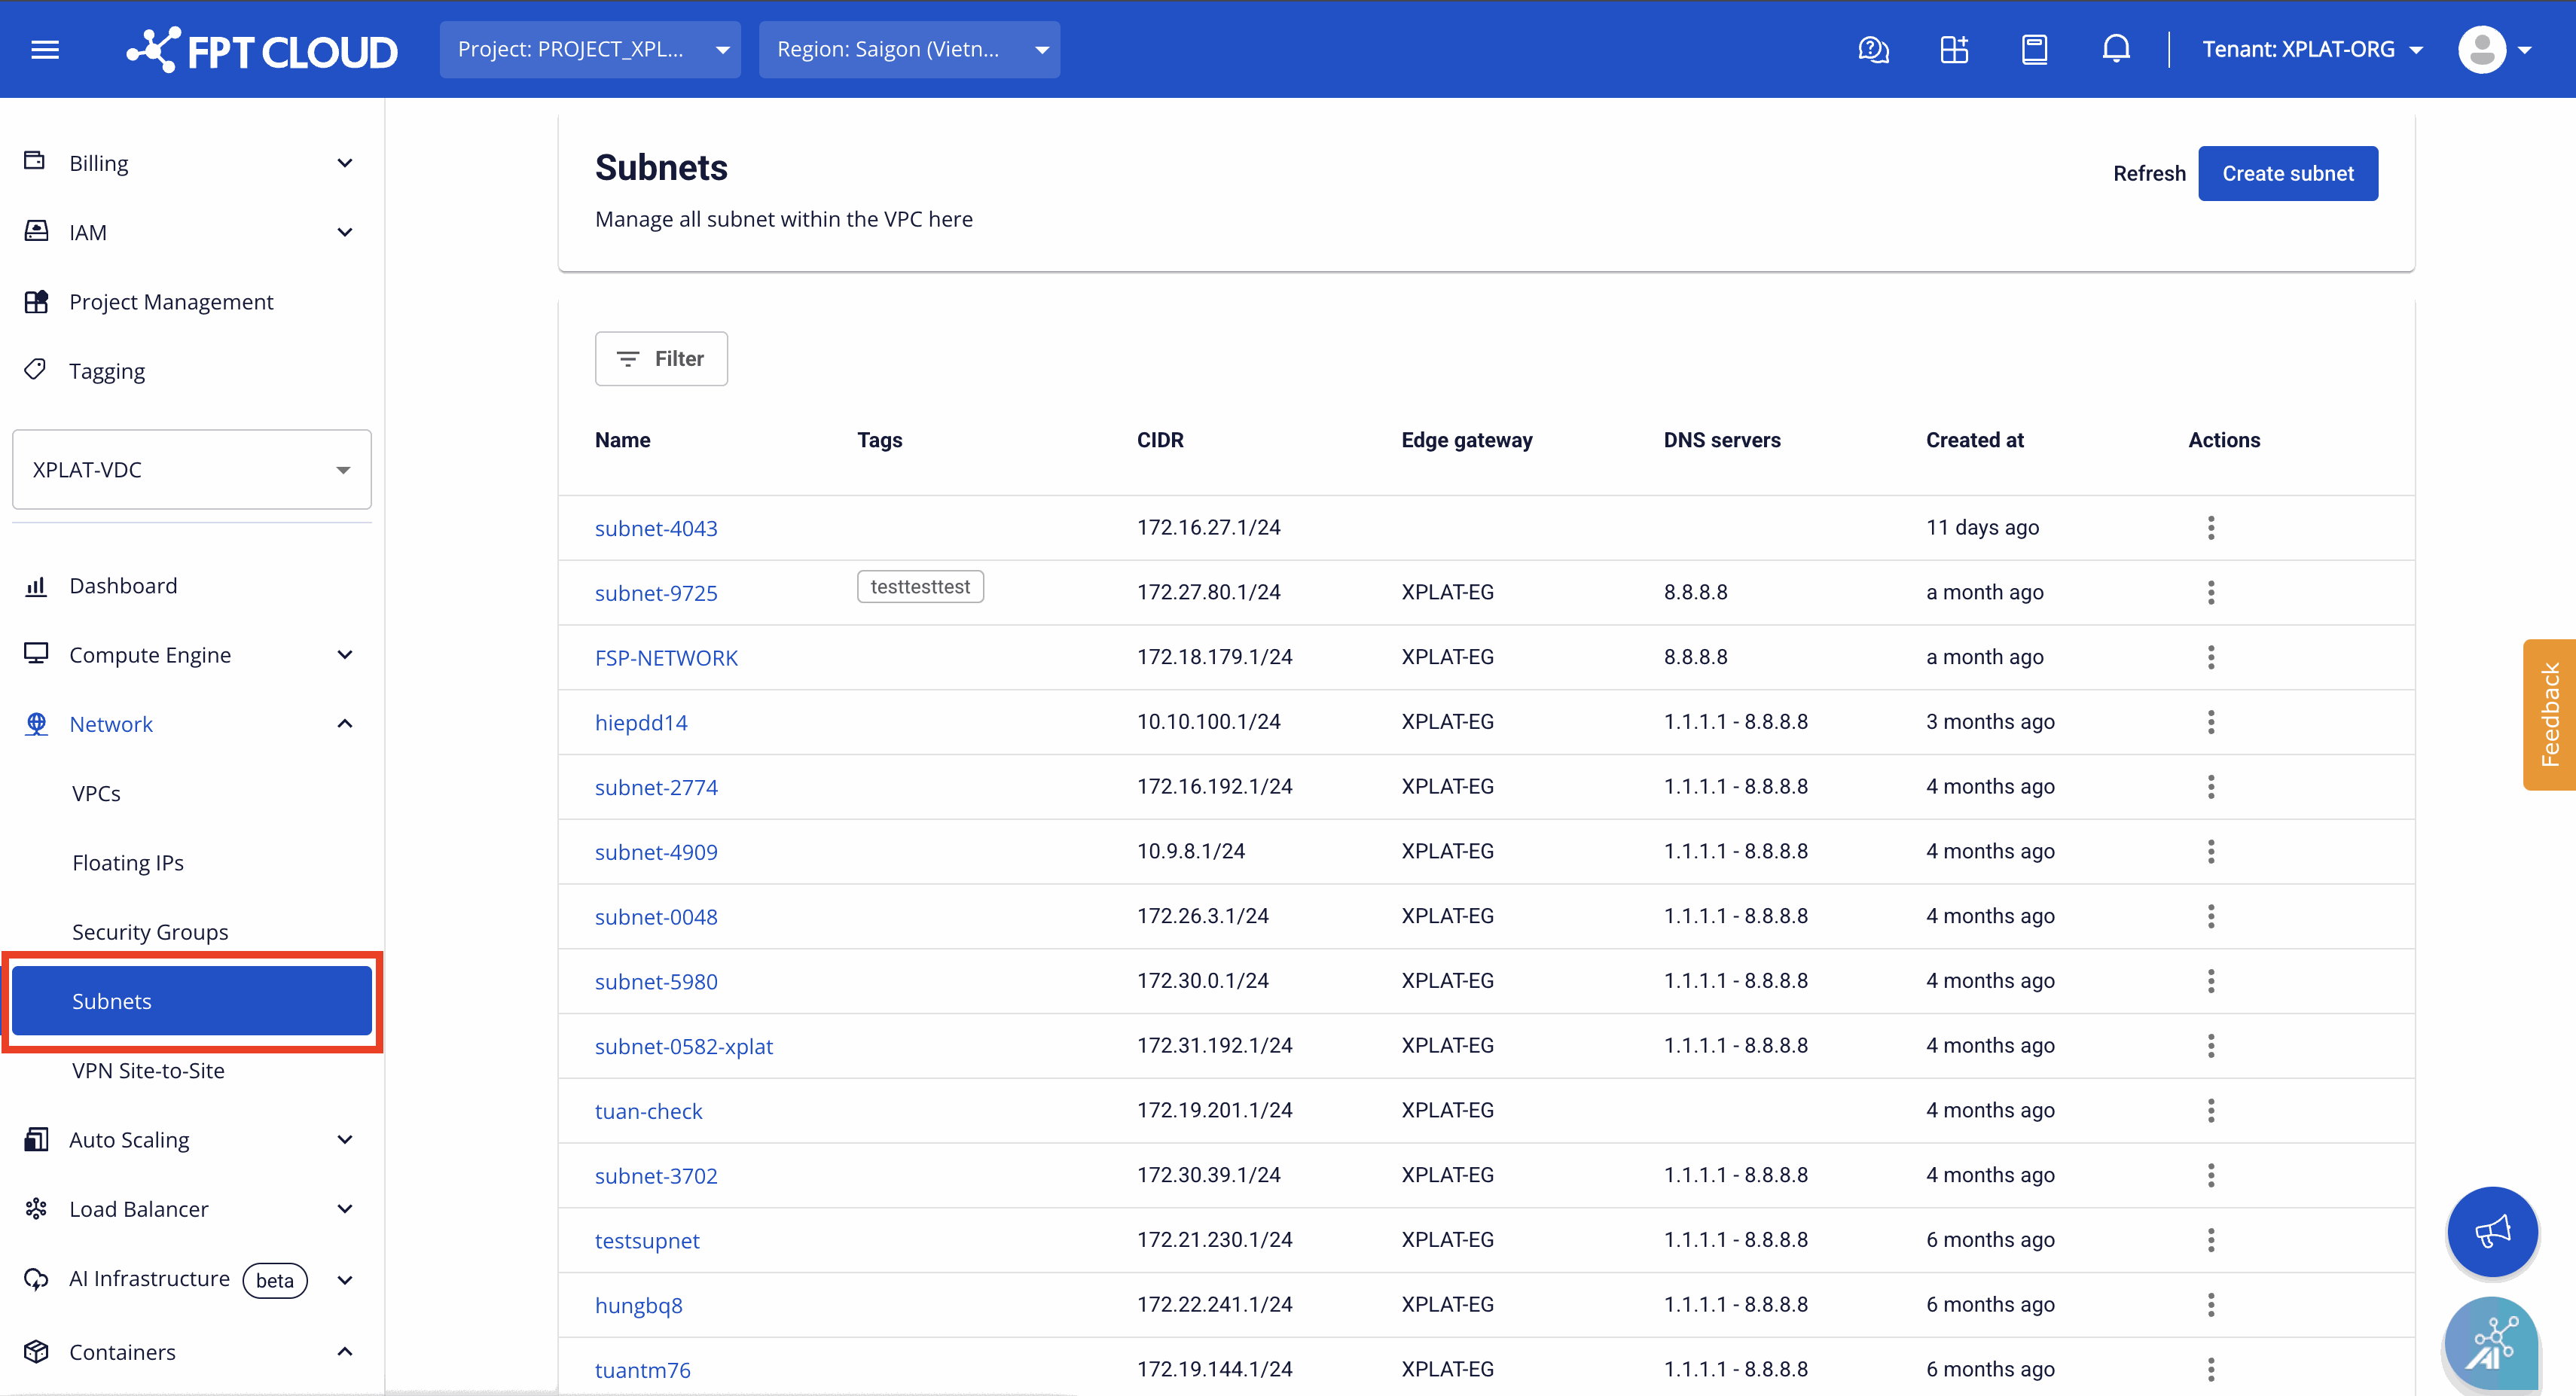Viewport: 2576px width, 1396px height.
Task: Open the Region Saigon dropdown
Action: tap(909, 49)
